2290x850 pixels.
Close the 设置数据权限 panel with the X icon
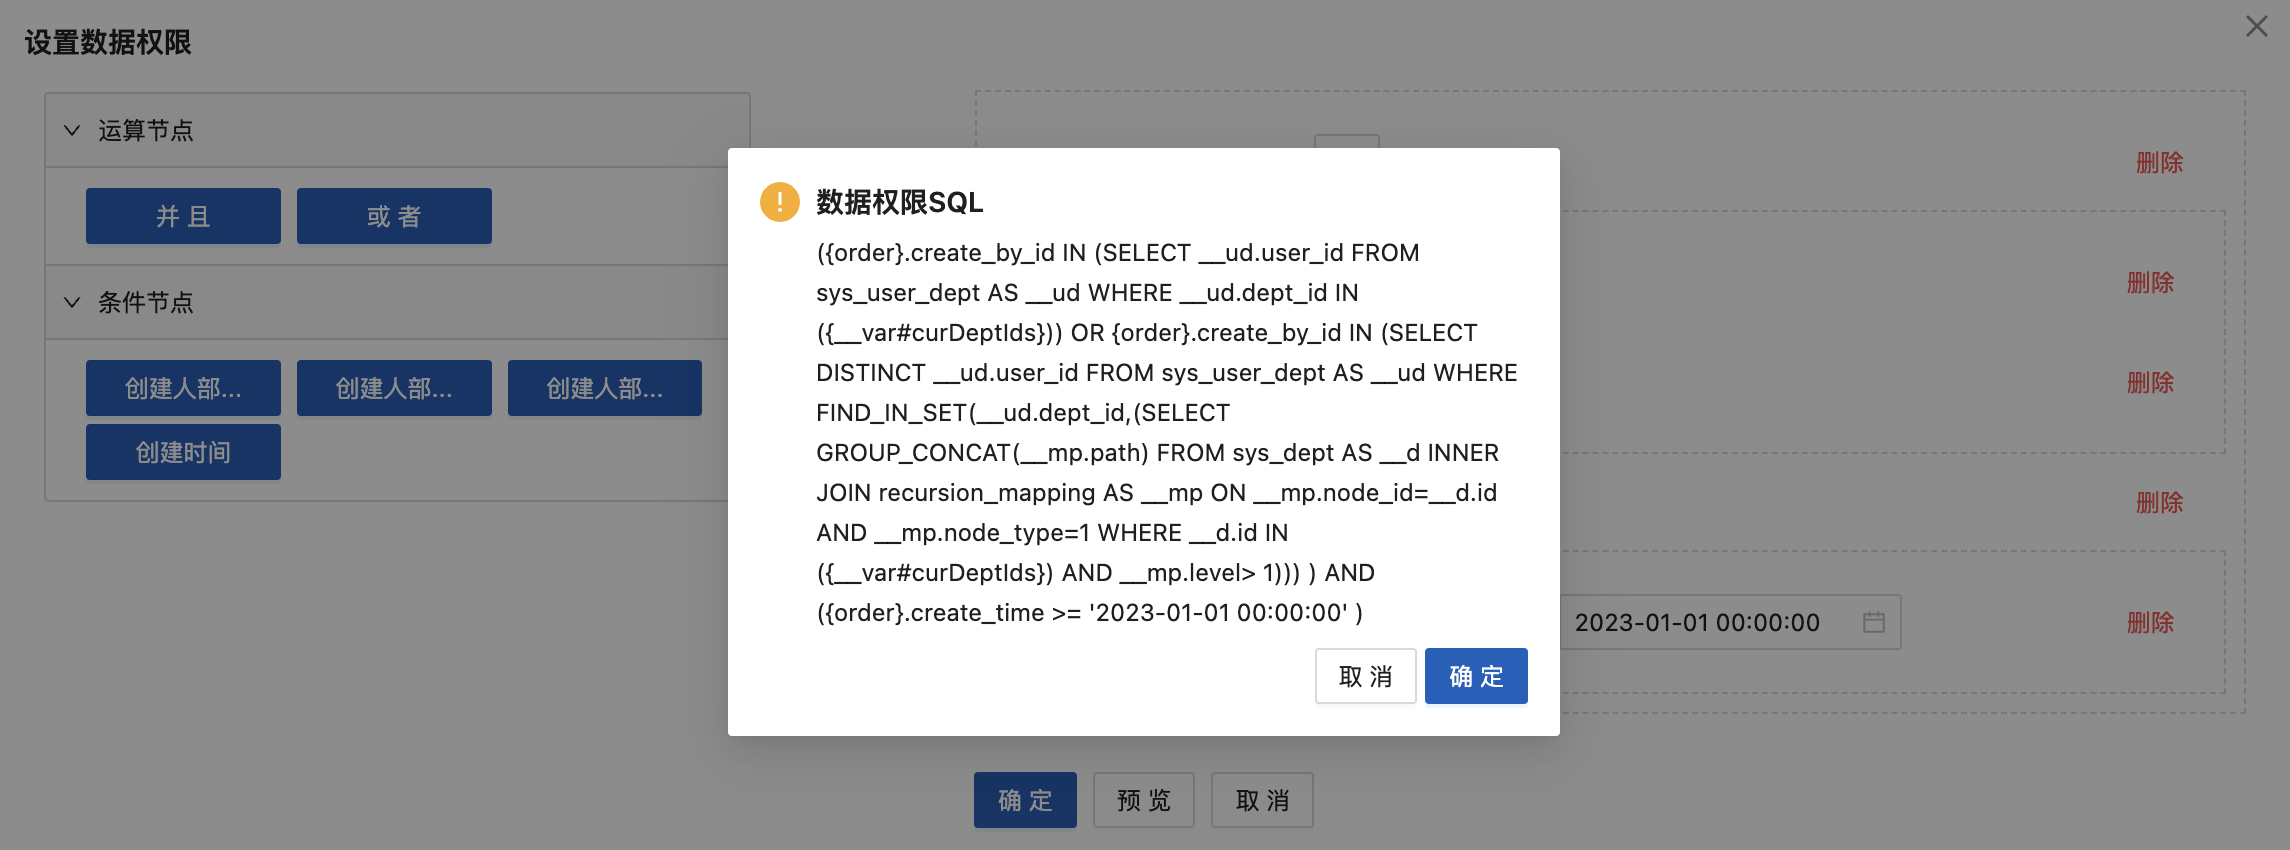point(2256,26)
